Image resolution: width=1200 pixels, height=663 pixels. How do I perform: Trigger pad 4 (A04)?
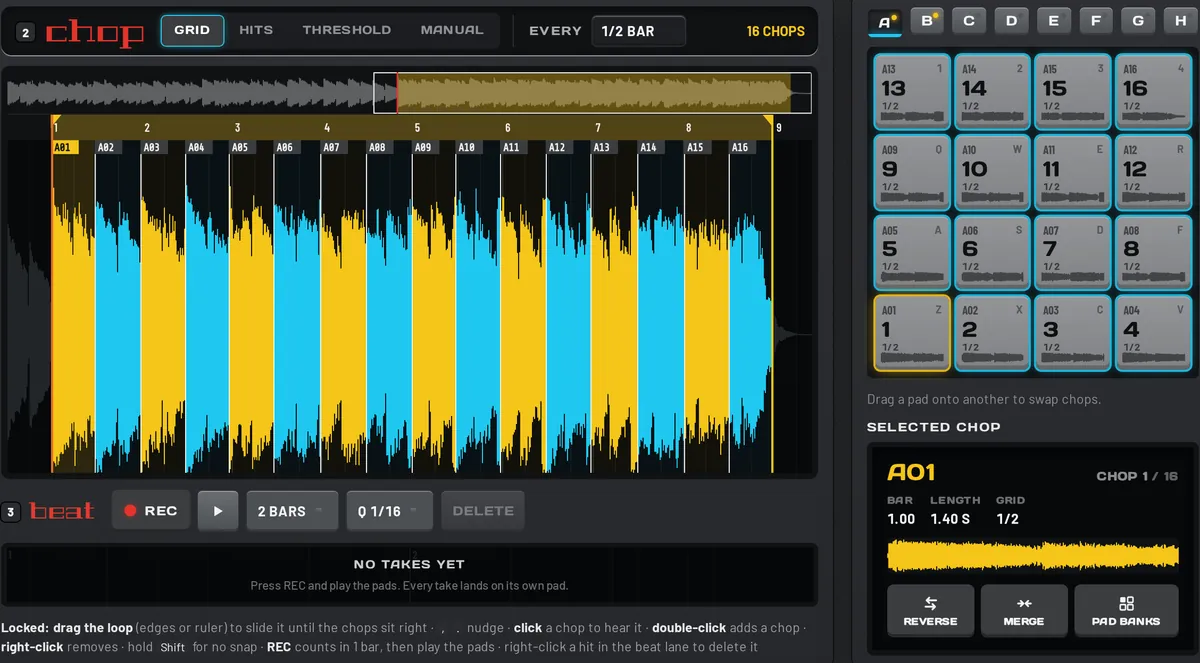[1153, 333]
